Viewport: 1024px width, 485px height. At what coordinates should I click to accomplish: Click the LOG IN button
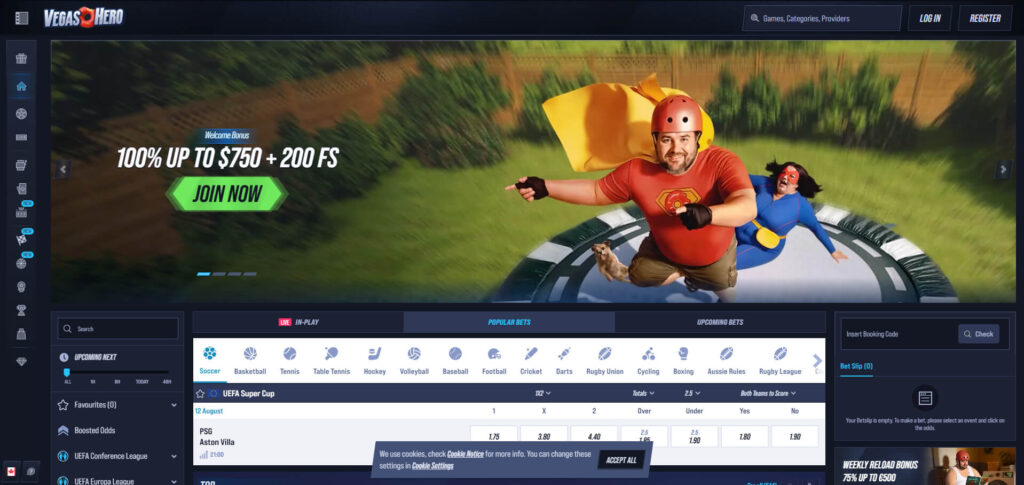click(929, 18)
